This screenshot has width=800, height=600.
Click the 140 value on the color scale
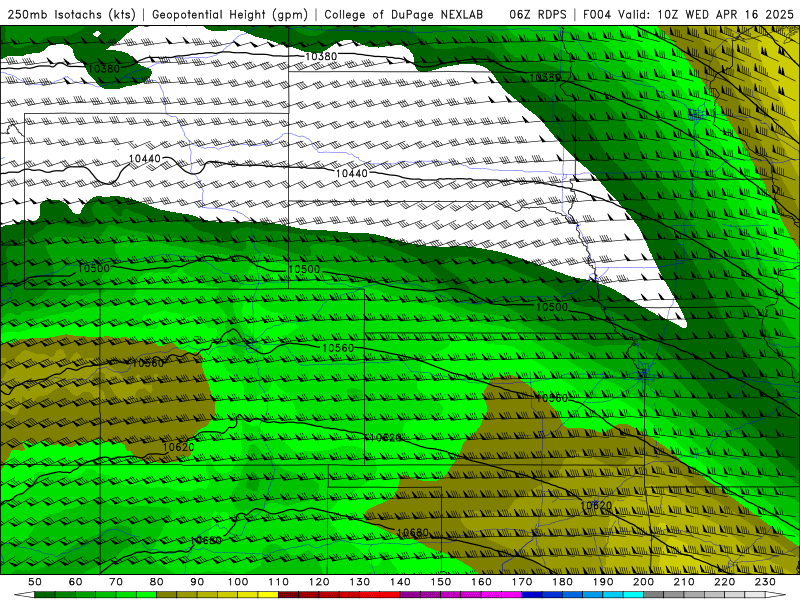pyautogui.click(x=401, y=582)
